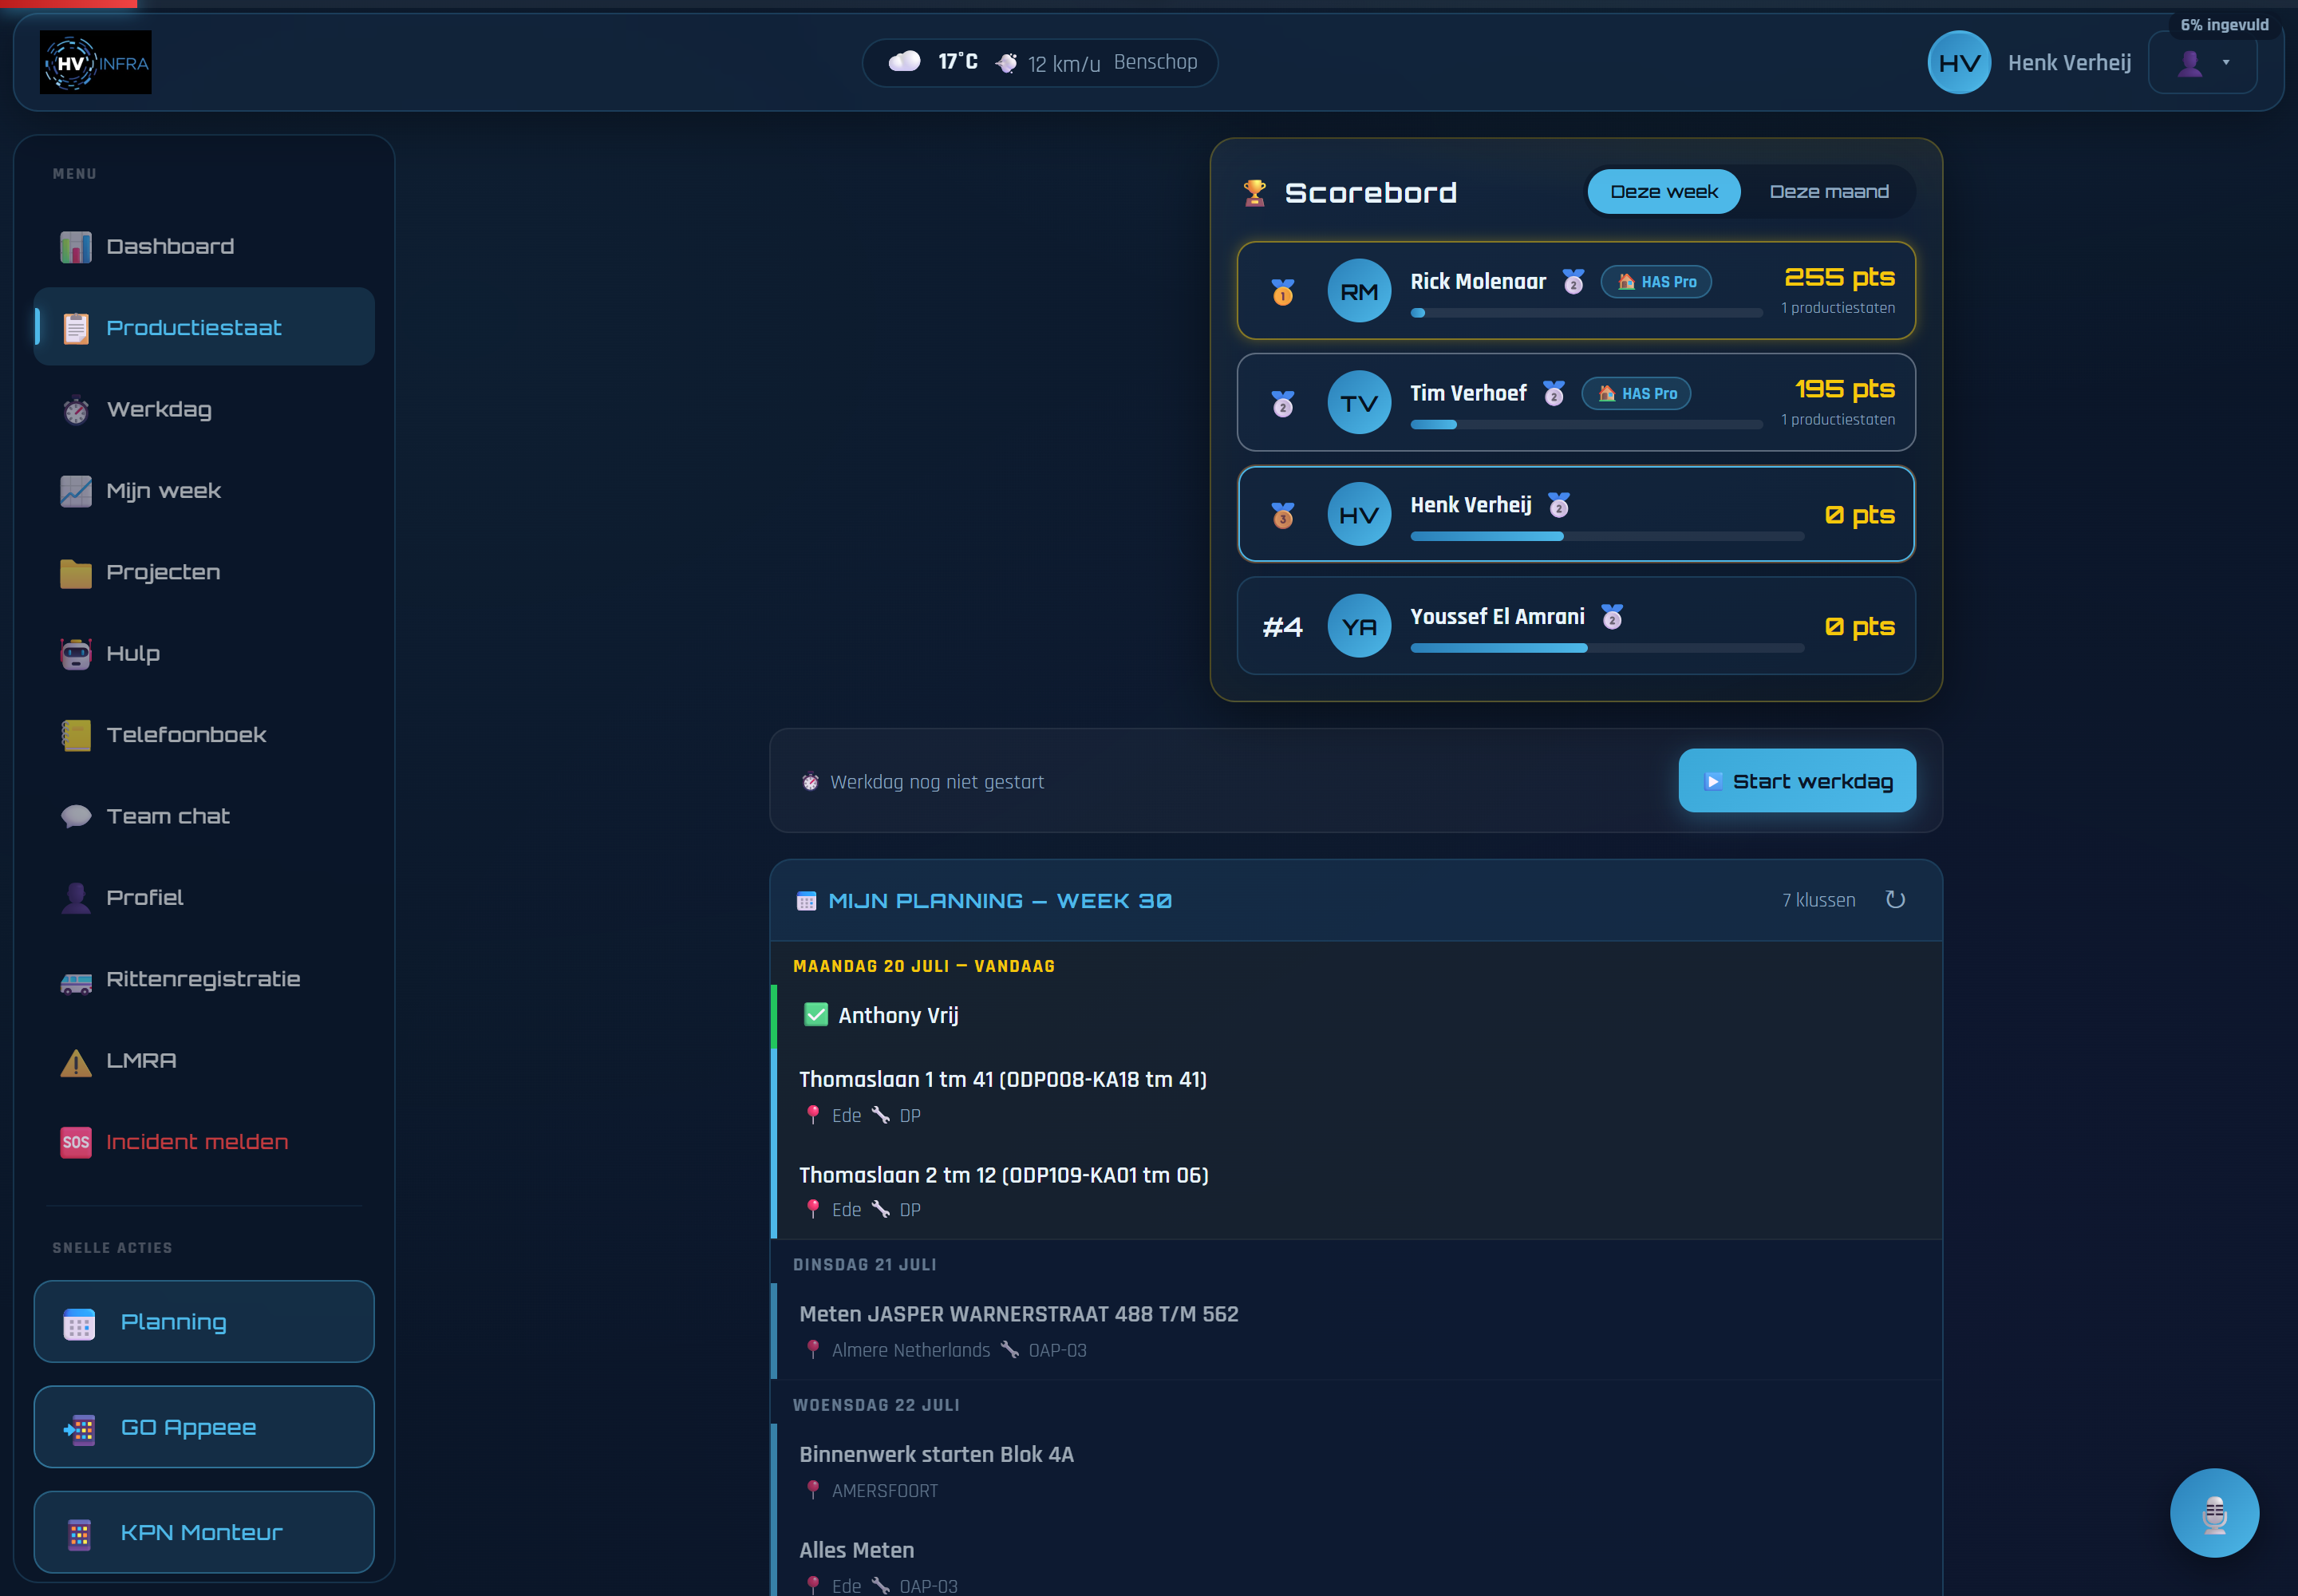Click the LMRA warning triangle icon

76,1061
